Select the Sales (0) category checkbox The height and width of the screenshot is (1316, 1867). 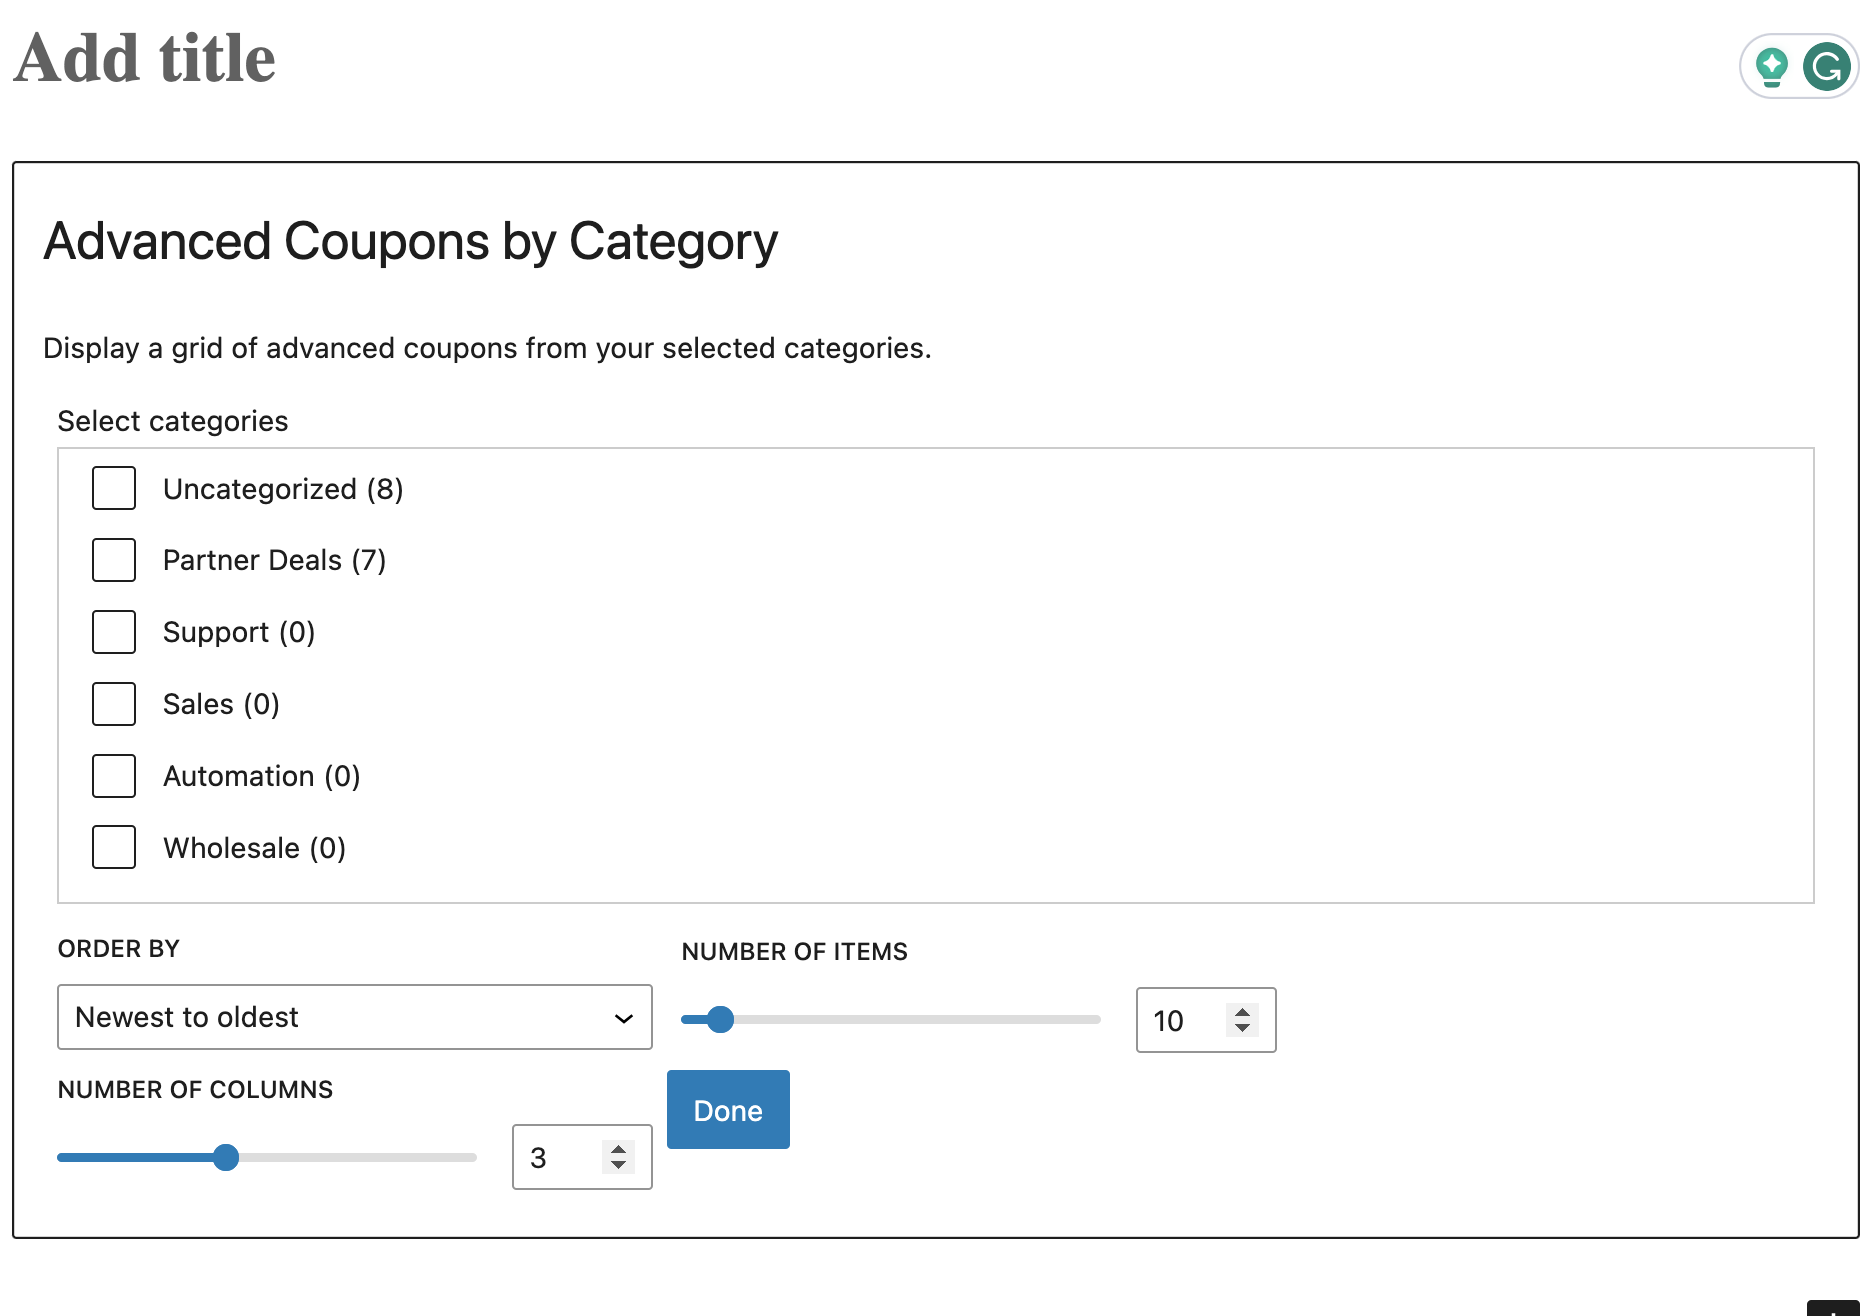click(x=114, y=704)
